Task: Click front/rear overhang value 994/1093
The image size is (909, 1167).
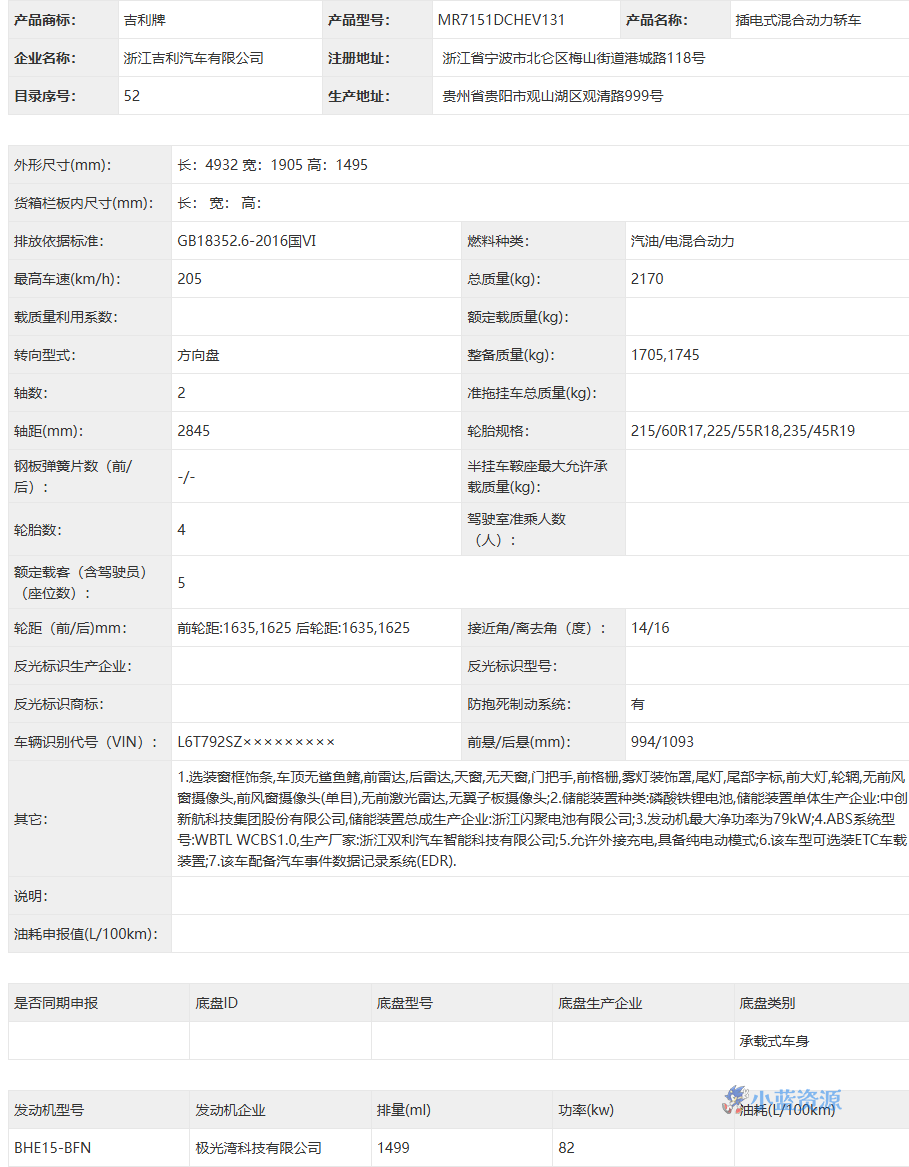Action: click(x=662, y=742)
